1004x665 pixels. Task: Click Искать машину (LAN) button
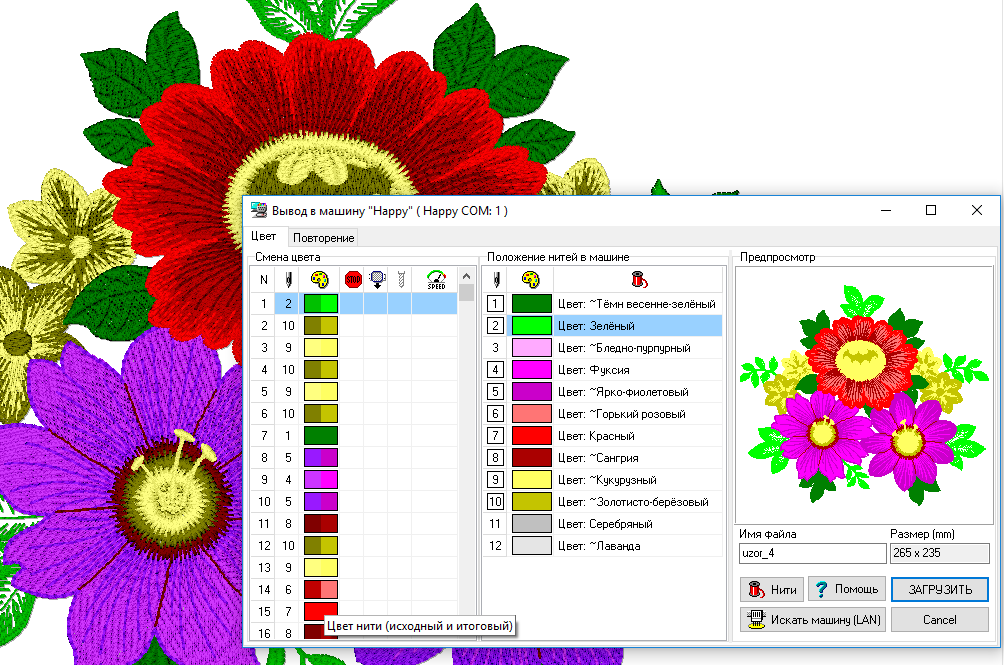pyautogui.click(x=813, y=620)
